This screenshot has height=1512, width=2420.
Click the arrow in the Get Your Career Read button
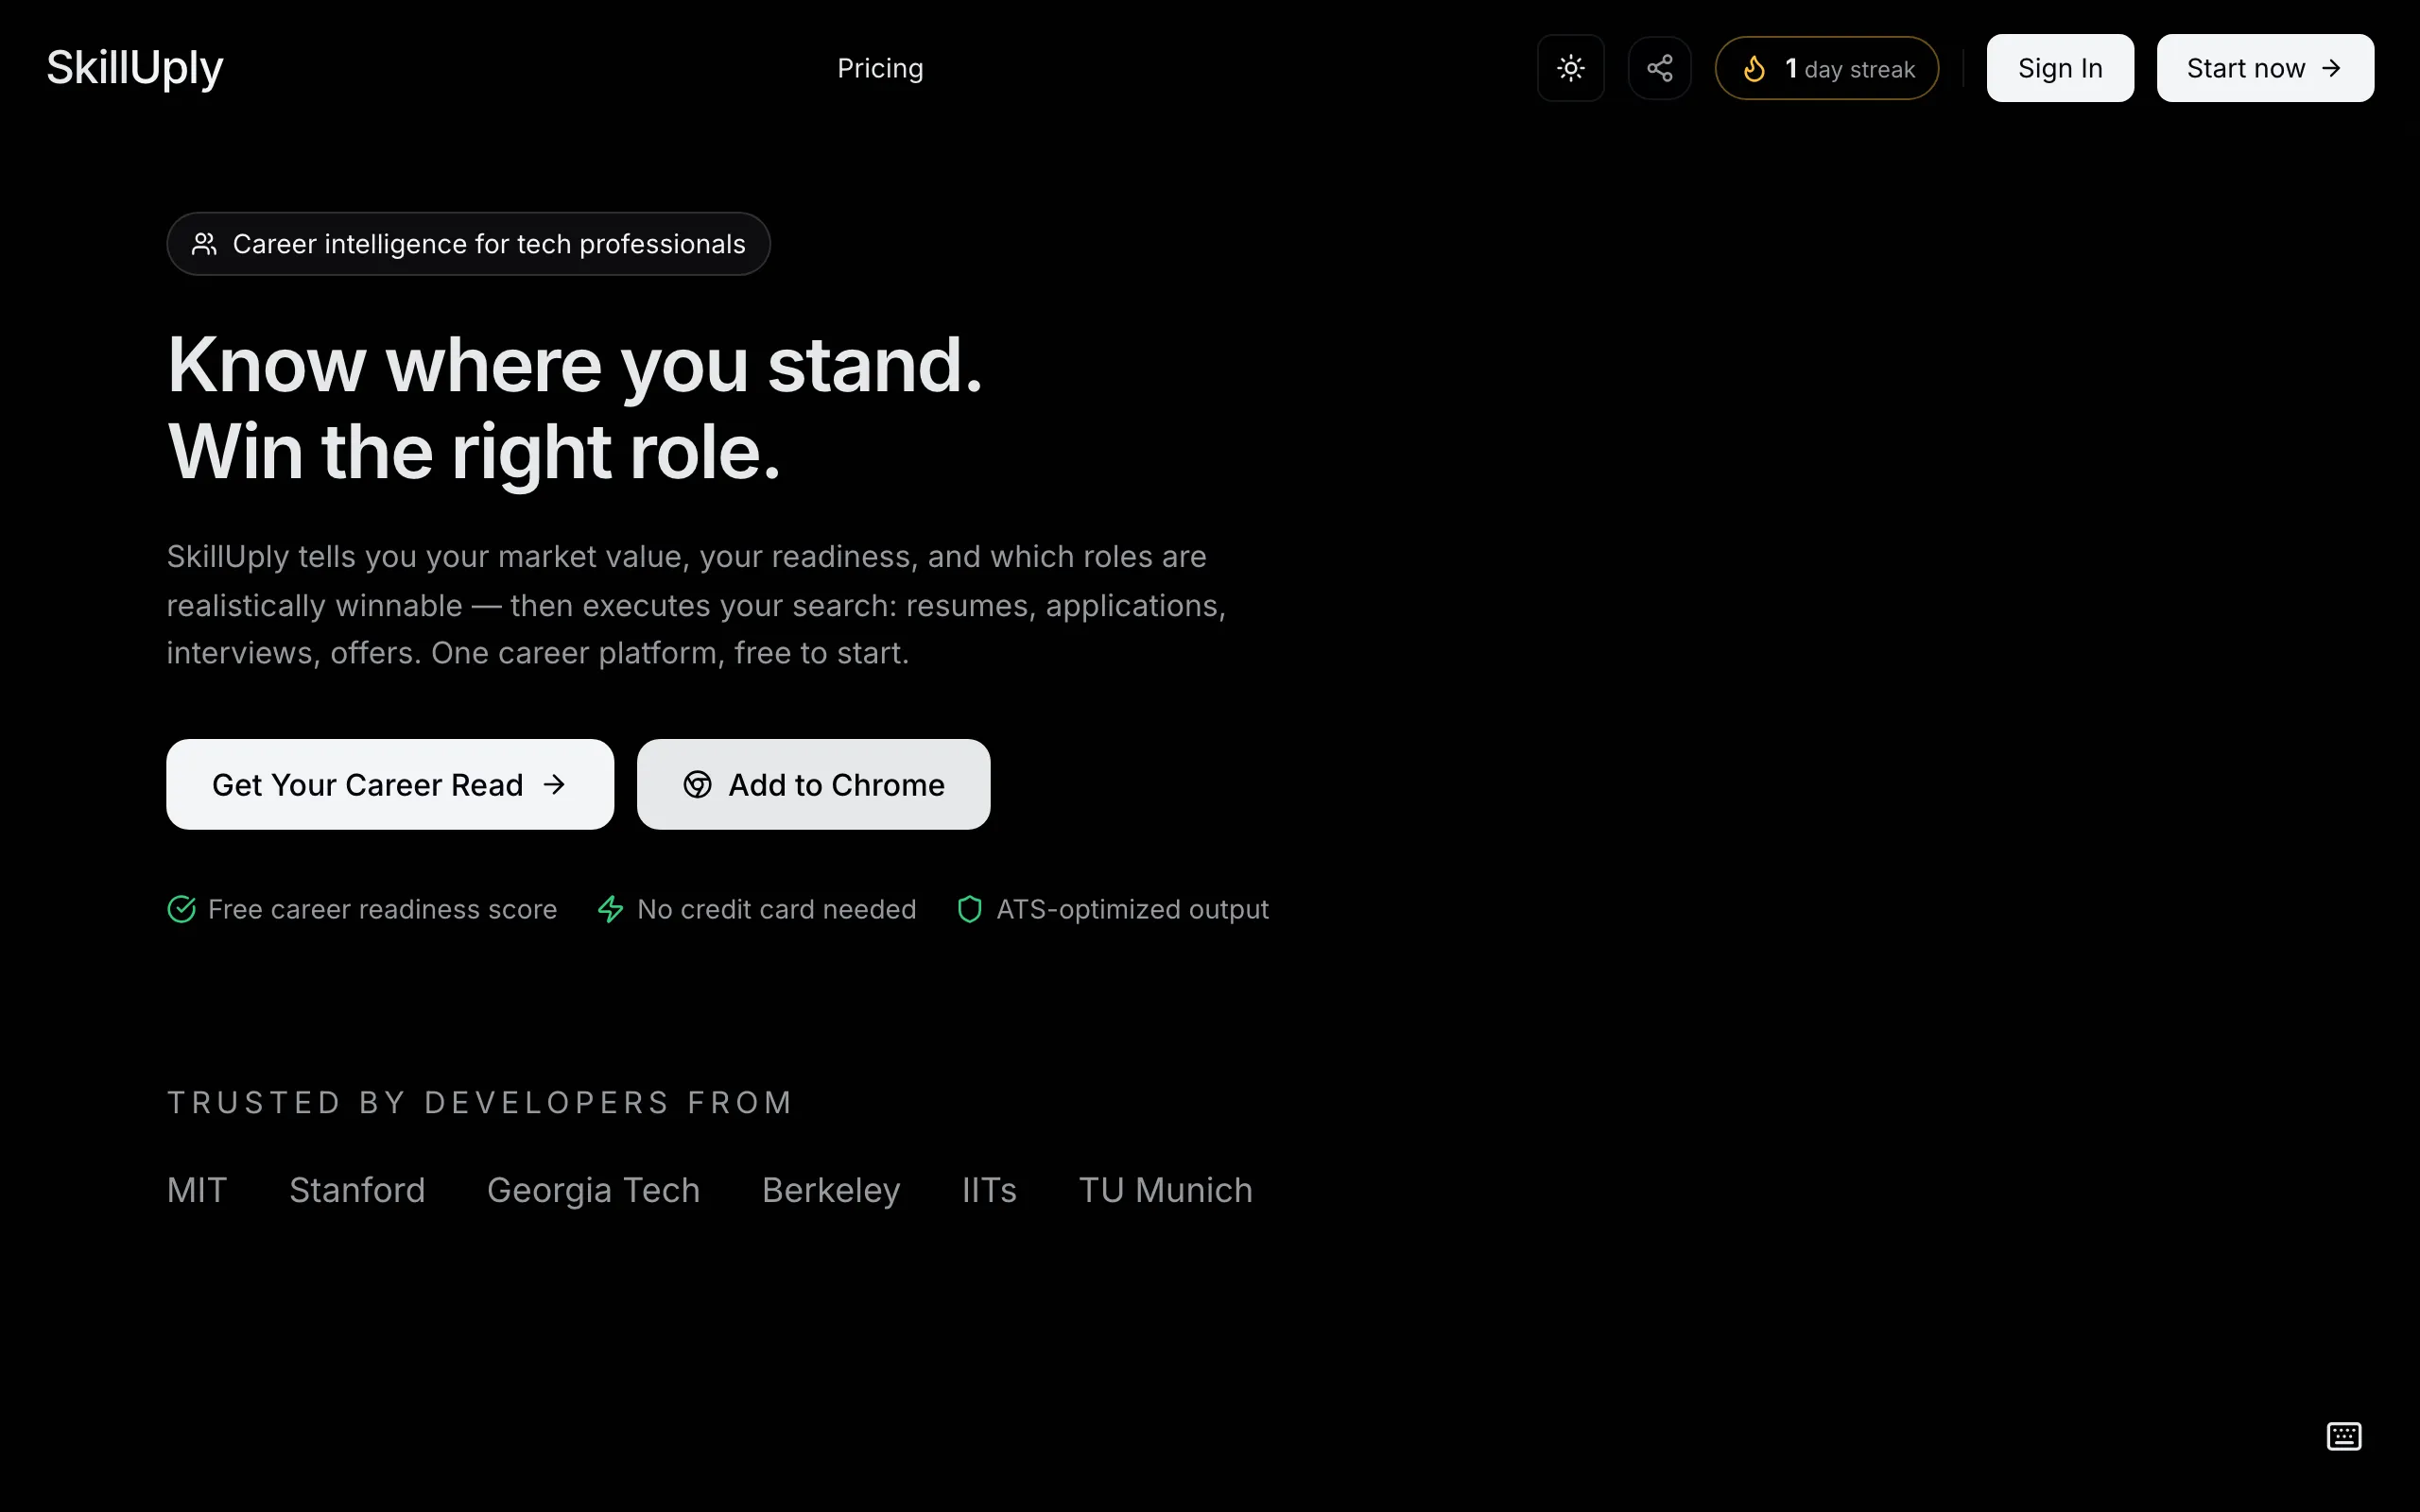click(x=554, y=785)
